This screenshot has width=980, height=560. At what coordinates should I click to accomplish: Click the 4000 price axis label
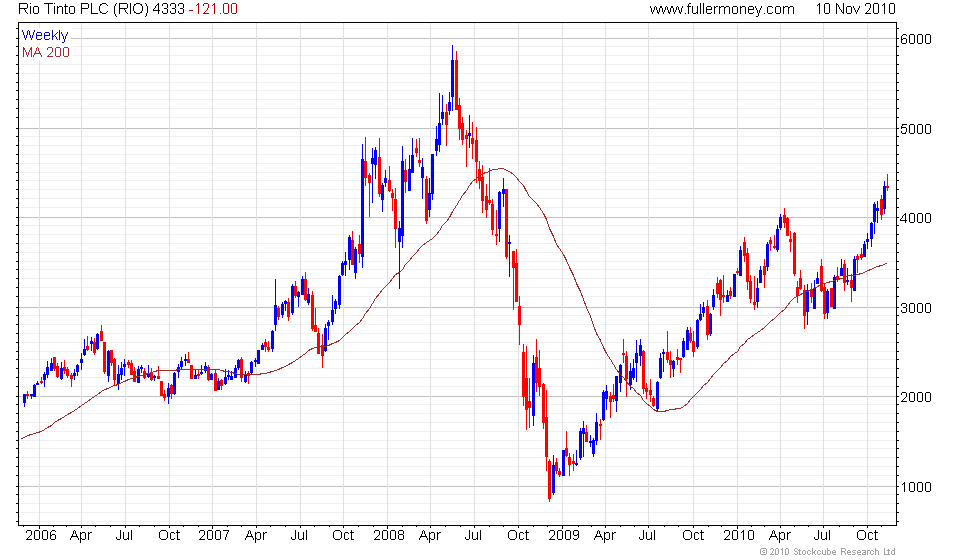916,219
